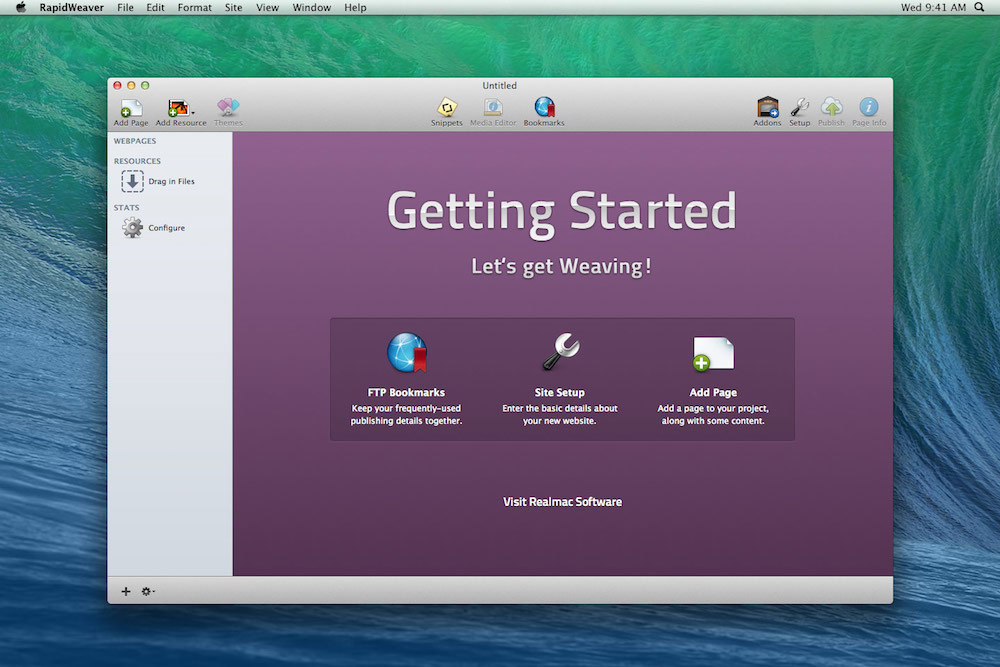The height and width of the screenshot is (667, 1000).
Task: Click the 'Drag in Files' label
Action: coord(172,182)
